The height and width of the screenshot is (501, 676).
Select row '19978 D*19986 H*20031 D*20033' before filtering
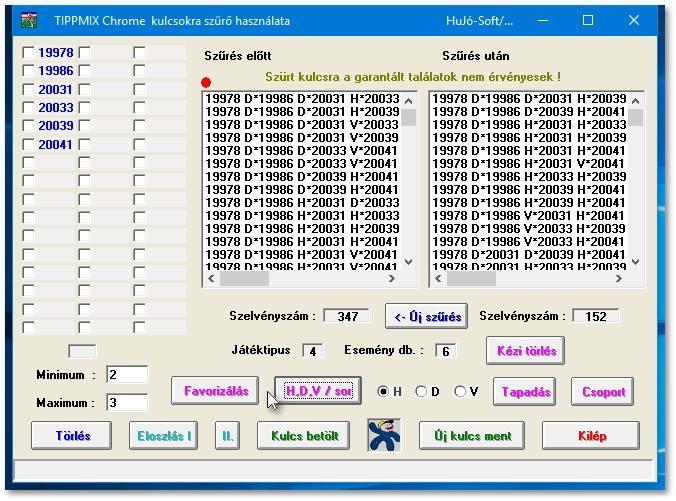coord(302,202)
